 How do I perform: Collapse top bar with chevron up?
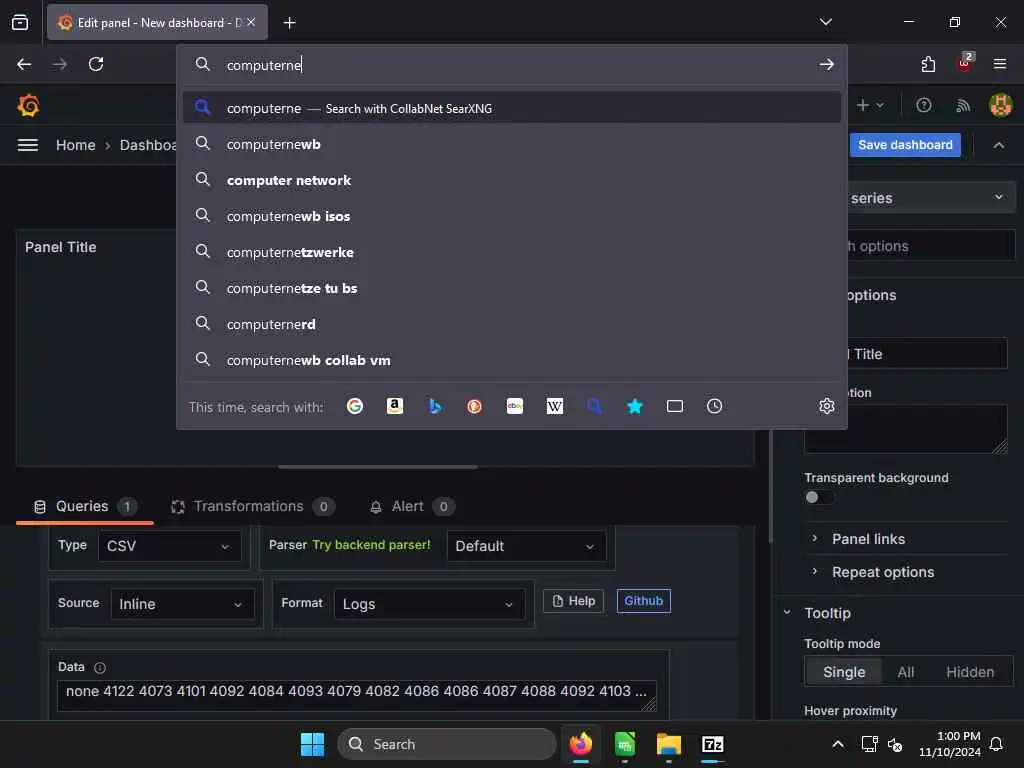click(x=999, y=145)
